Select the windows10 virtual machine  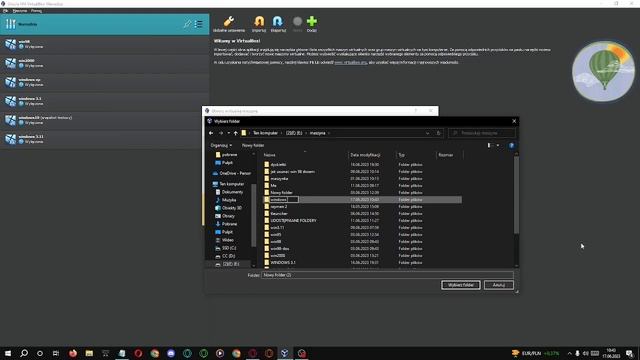click(104, 120)
